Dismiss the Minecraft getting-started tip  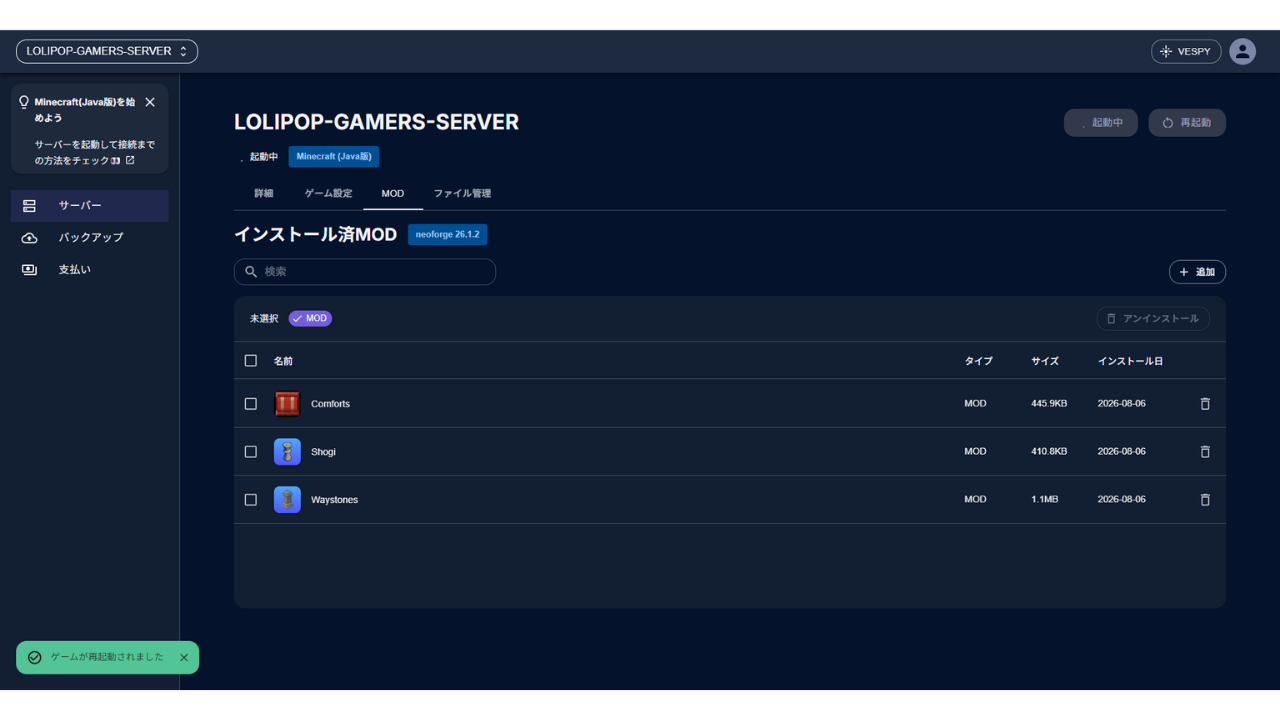point(150,102)
